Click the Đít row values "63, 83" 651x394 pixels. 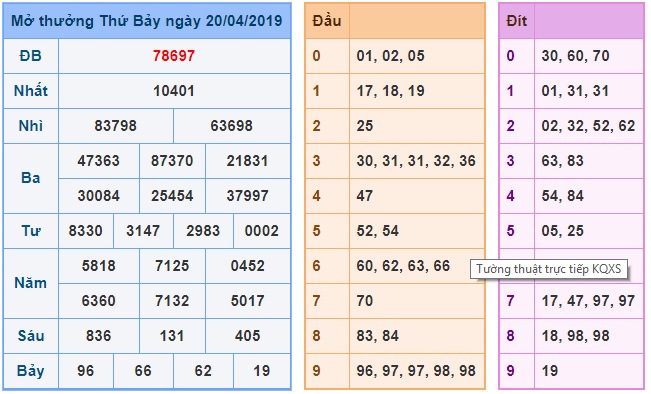pos(563,161)
